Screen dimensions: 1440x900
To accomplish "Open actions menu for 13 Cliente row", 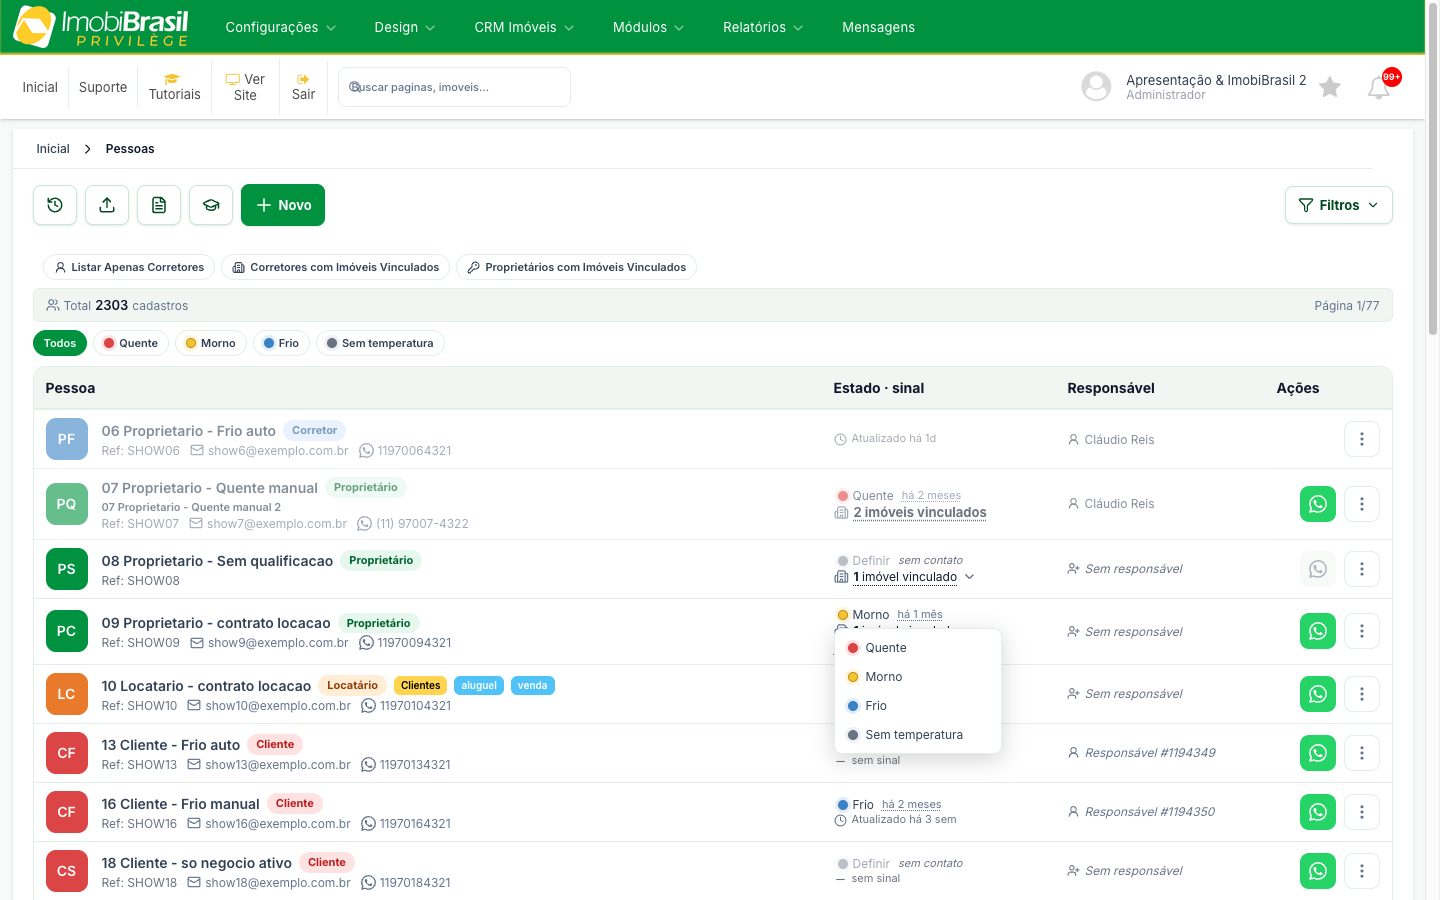I will point(1362,753).
